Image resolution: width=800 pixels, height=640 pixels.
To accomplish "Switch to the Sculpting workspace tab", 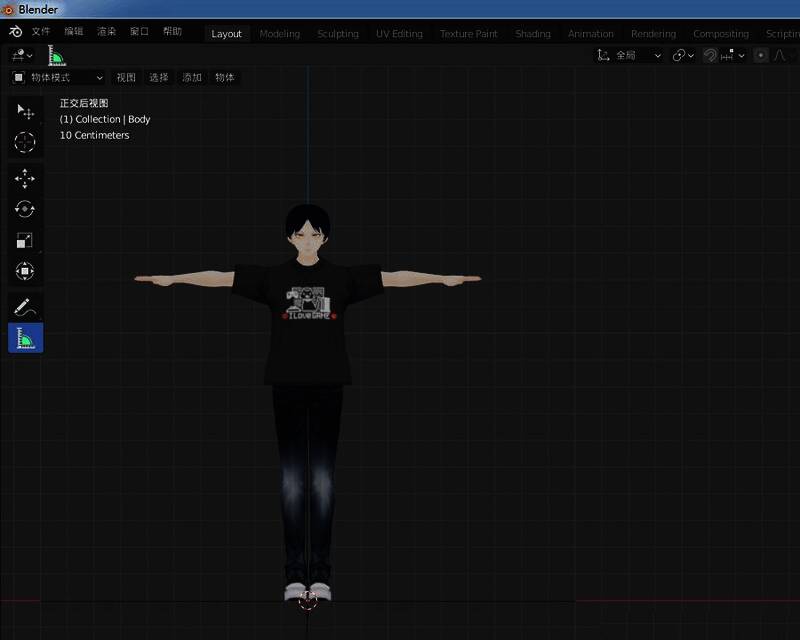I will pos(337,33).
